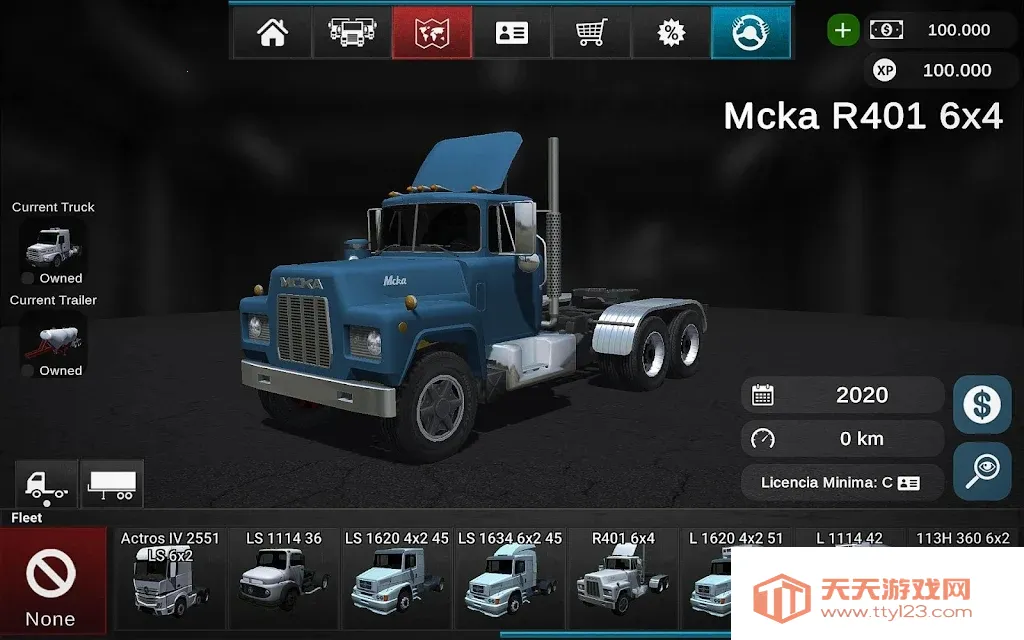
Task: Switch to the trailers category tab
Action: [x=111, y=484]
